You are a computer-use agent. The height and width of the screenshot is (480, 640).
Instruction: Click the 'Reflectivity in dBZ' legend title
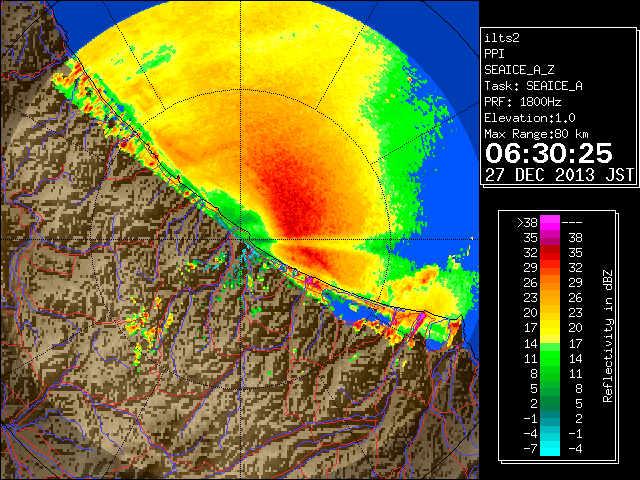click(x=608, y=336)
